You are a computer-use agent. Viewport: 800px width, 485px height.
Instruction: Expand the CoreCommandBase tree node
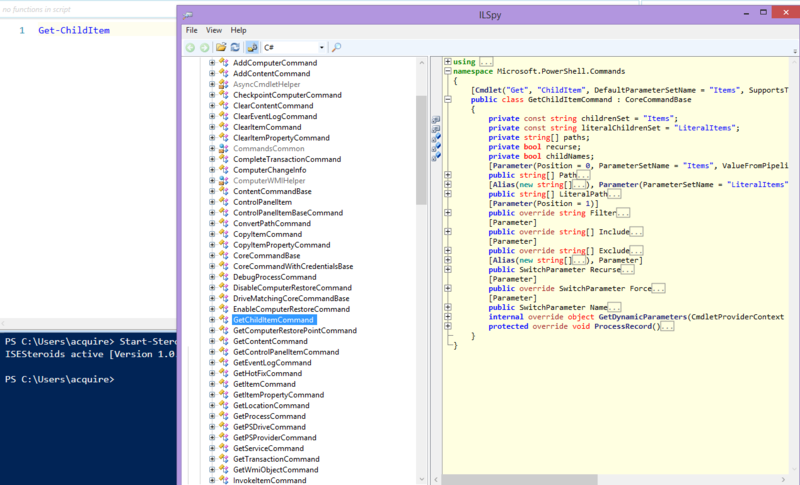[x=212, y=256]
